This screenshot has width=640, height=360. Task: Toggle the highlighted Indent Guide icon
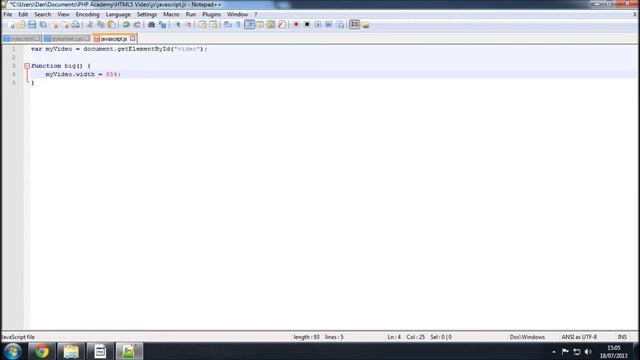tap(249, 25)
